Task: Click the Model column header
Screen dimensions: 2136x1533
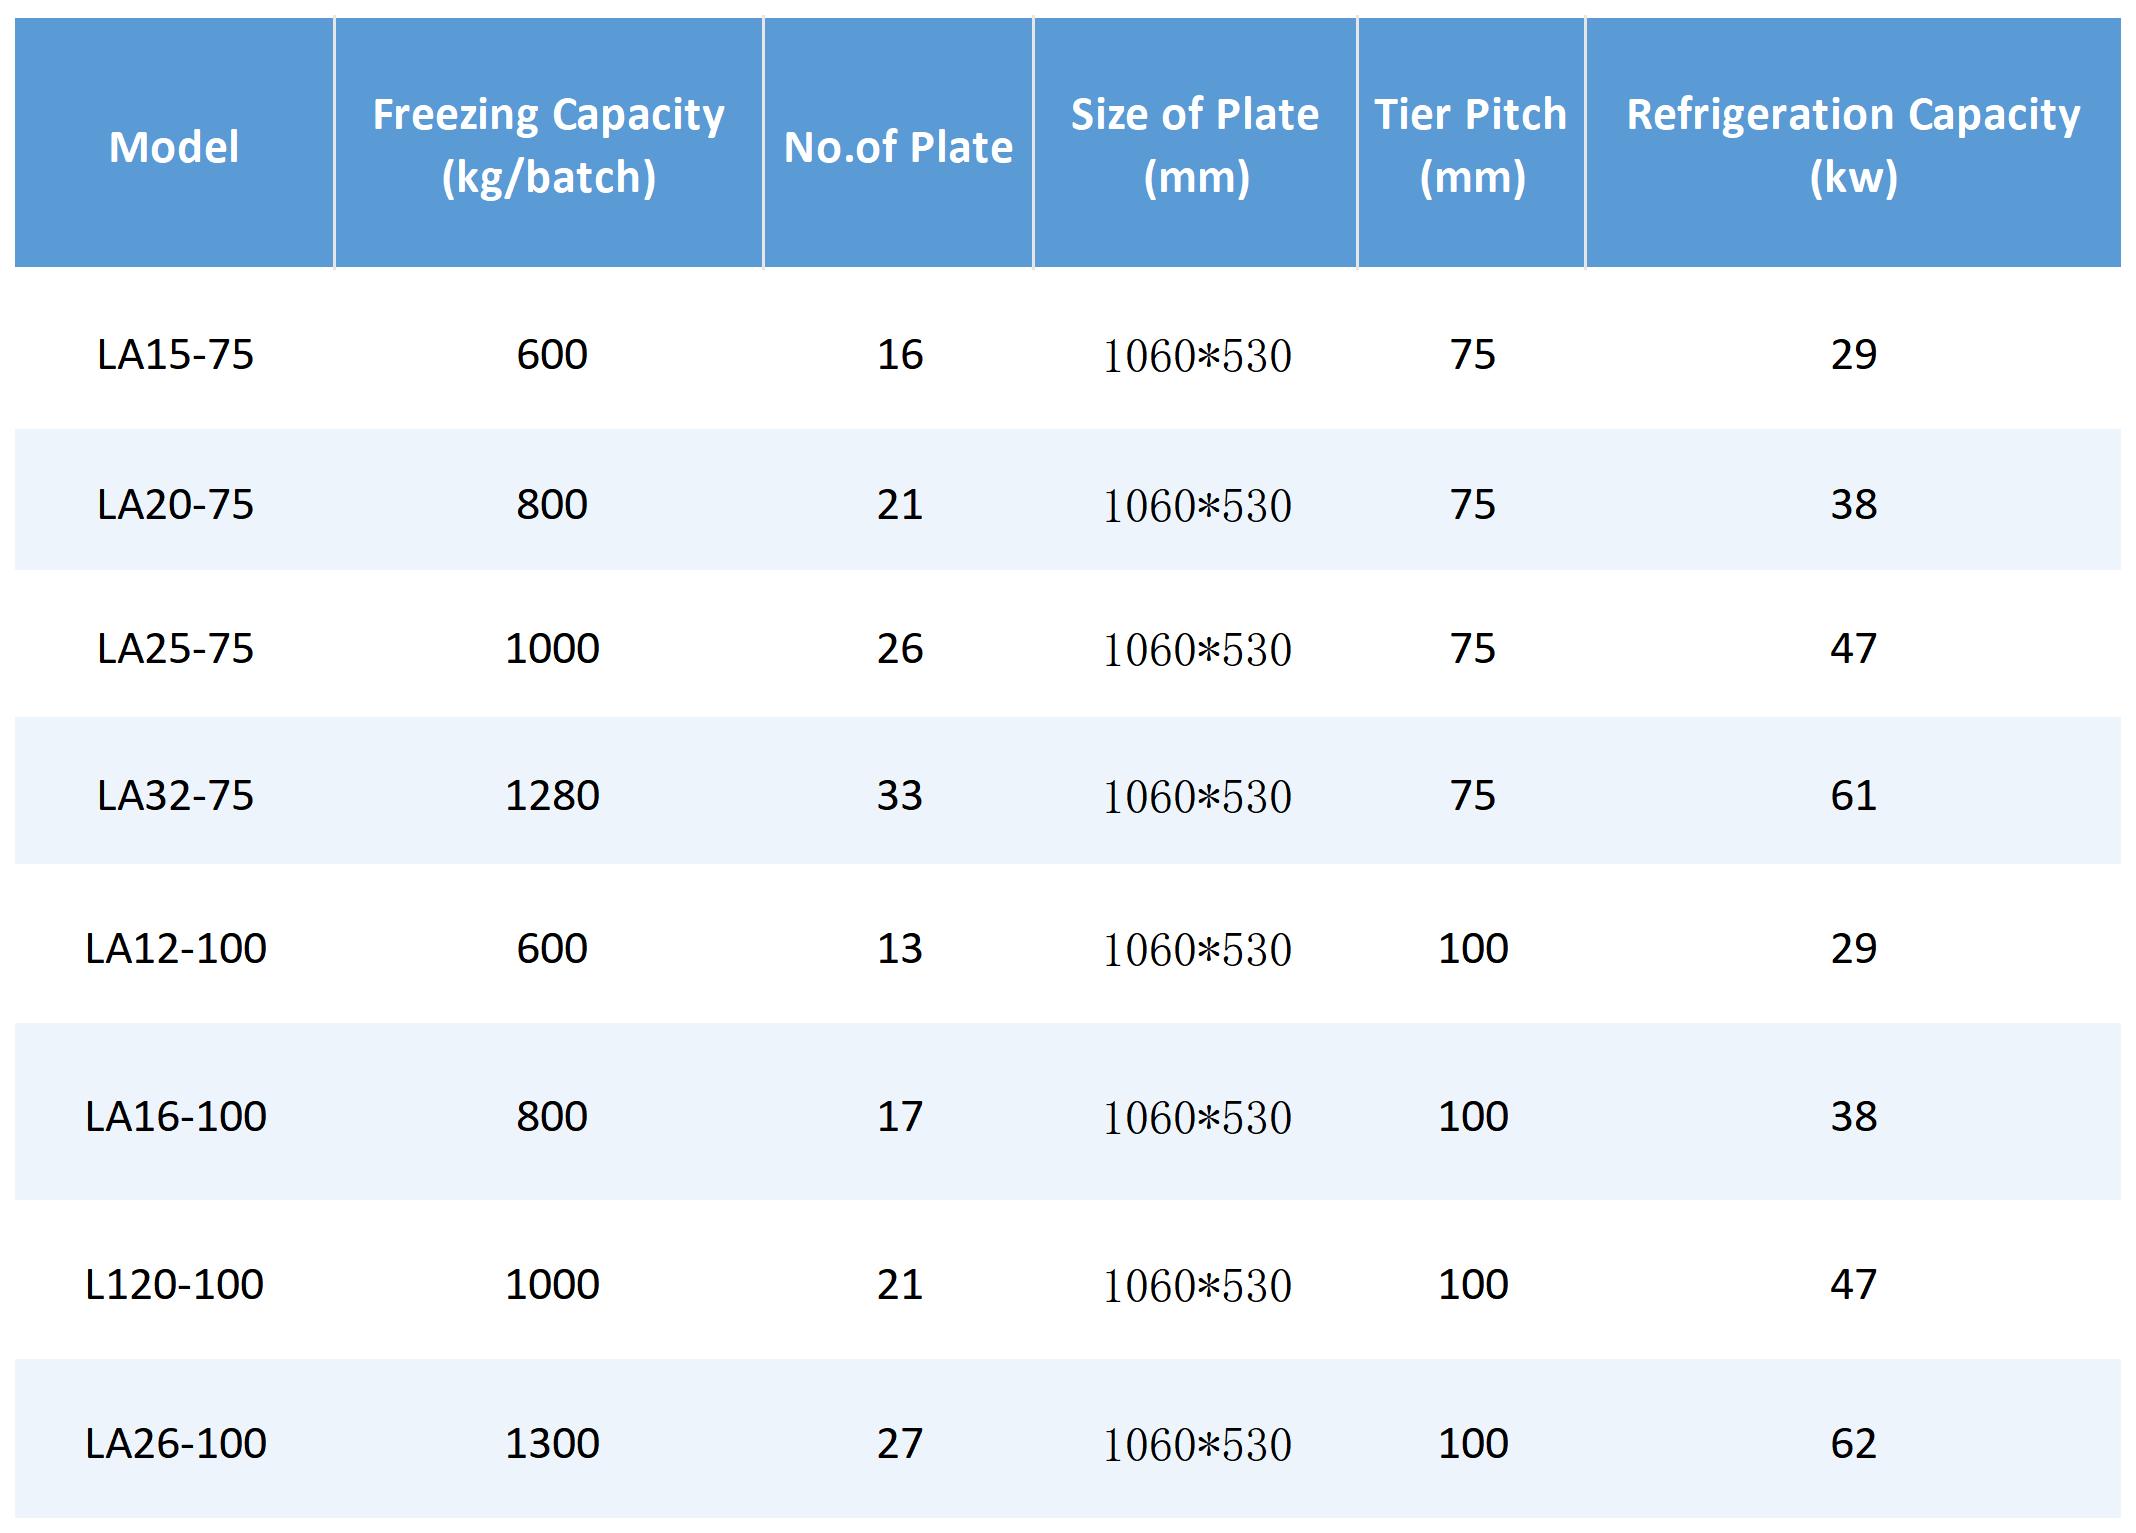Action: pyautogui.click(x=174, y=147)
